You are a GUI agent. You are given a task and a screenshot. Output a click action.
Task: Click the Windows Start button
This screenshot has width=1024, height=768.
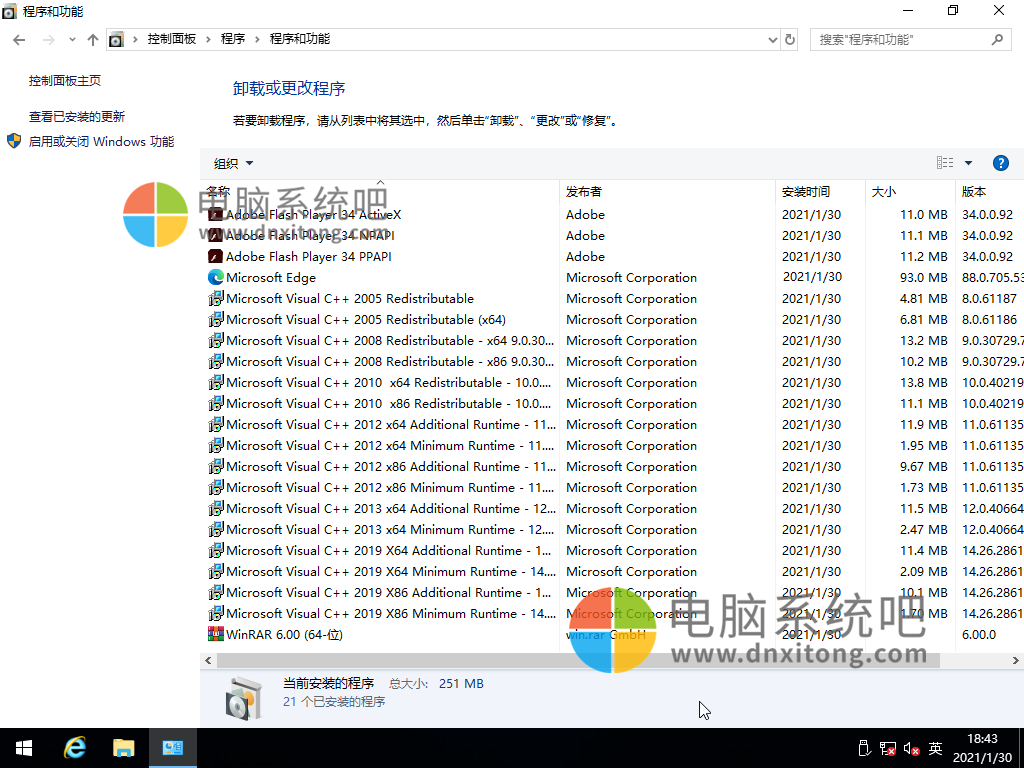coord(23,747)
